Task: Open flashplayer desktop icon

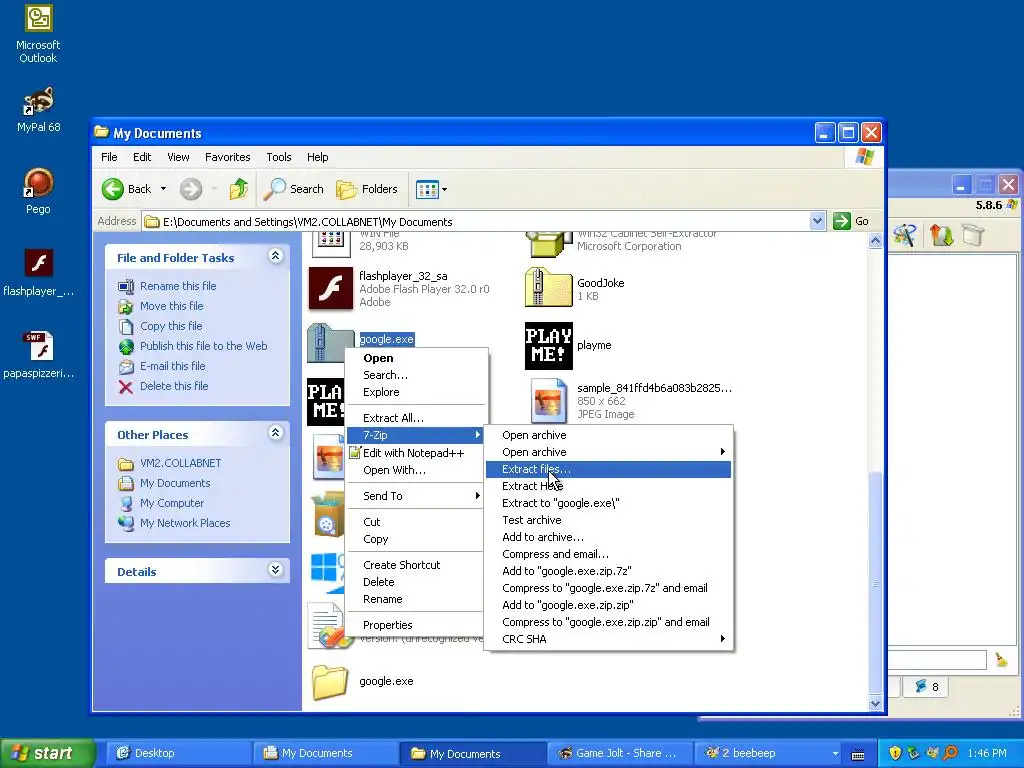Action: (x=38, y=273)
